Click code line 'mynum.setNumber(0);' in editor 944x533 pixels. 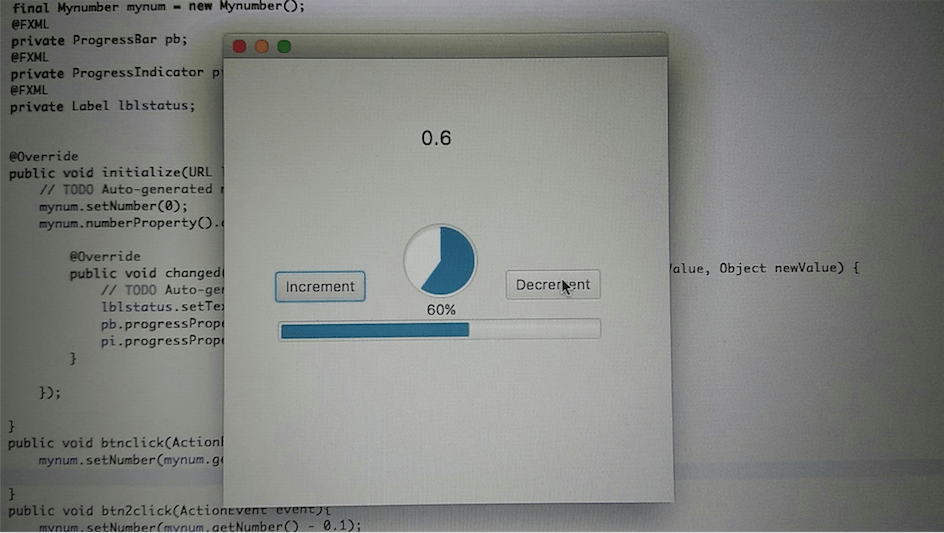point(113,206)
